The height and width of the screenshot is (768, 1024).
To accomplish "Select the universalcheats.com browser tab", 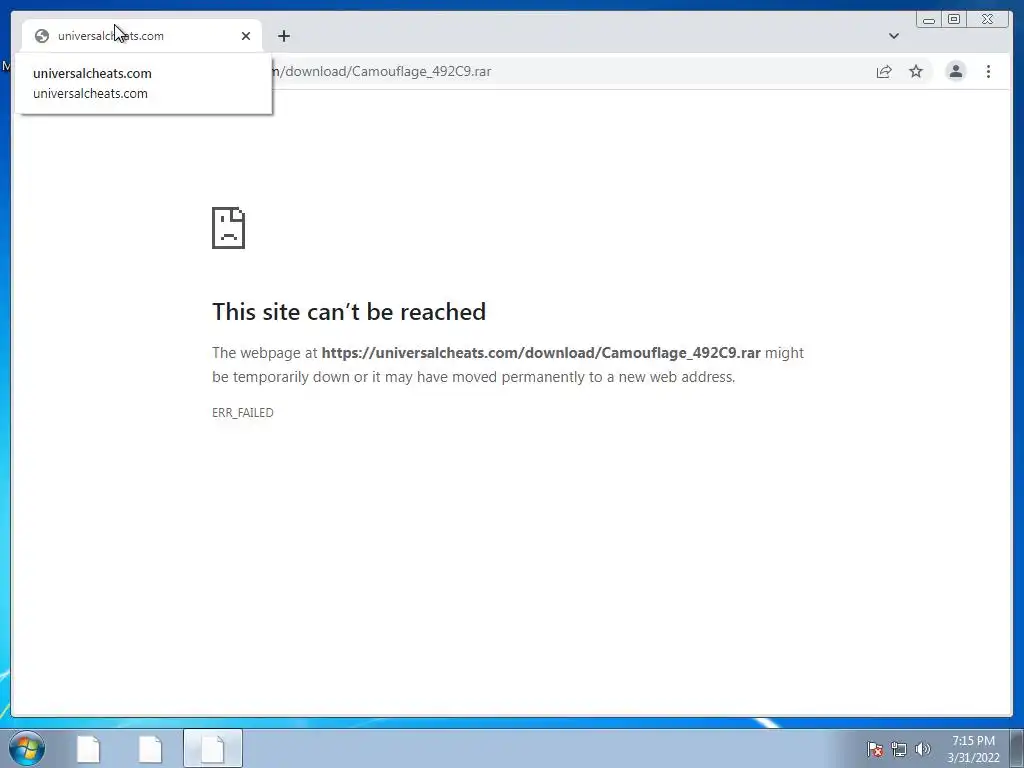I will 142,36.
